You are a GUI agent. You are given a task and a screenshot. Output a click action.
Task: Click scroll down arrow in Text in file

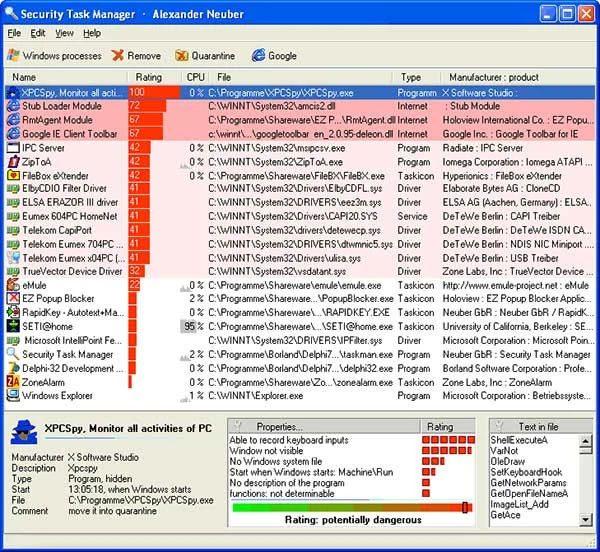(x=586, y=519)
